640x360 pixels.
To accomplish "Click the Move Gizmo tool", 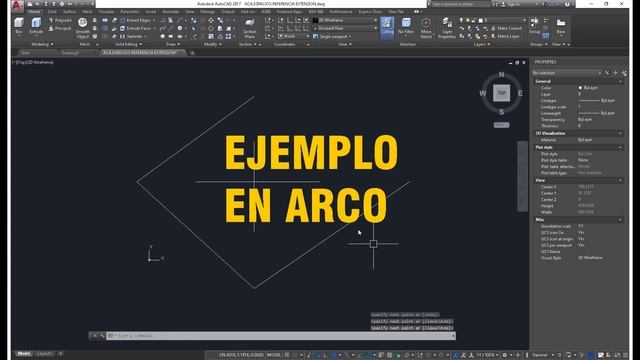I will (x=426, y=28).
